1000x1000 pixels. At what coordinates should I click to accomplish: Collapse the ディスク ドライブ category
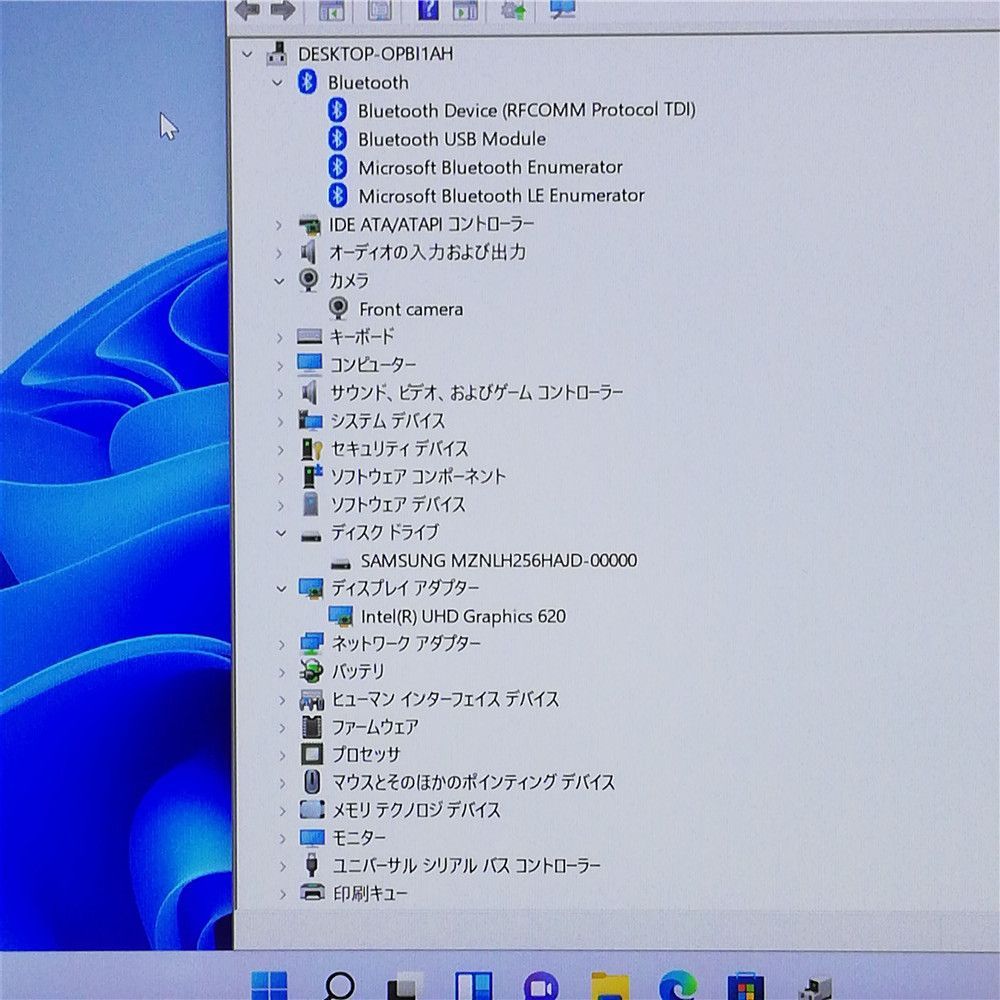281,533
